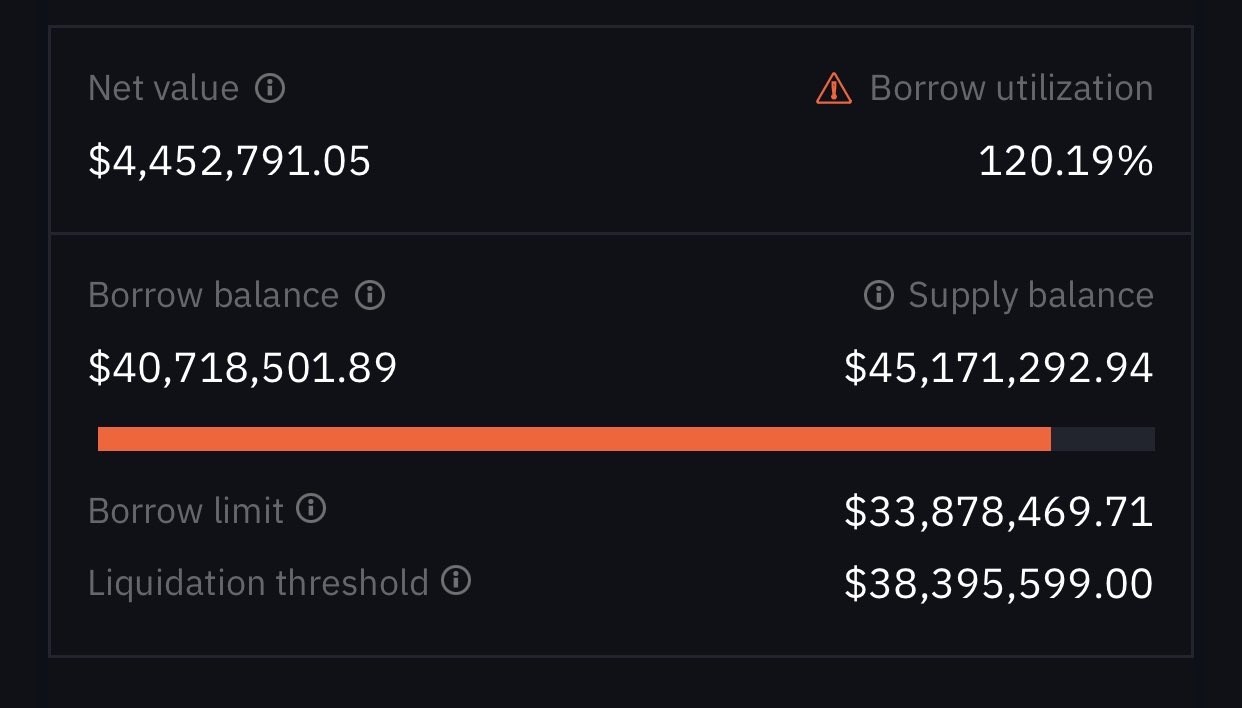Click the Borrow balance label text
1242x708 pixels.
(213, 296)
